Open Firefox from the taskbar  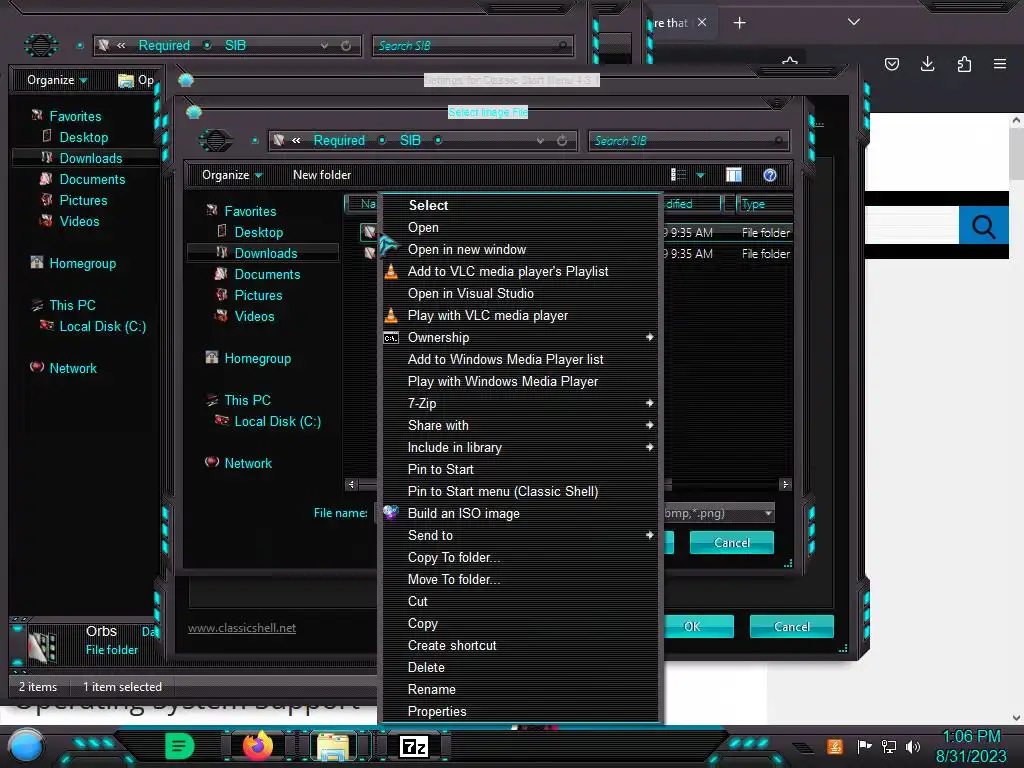coord(257,746)
